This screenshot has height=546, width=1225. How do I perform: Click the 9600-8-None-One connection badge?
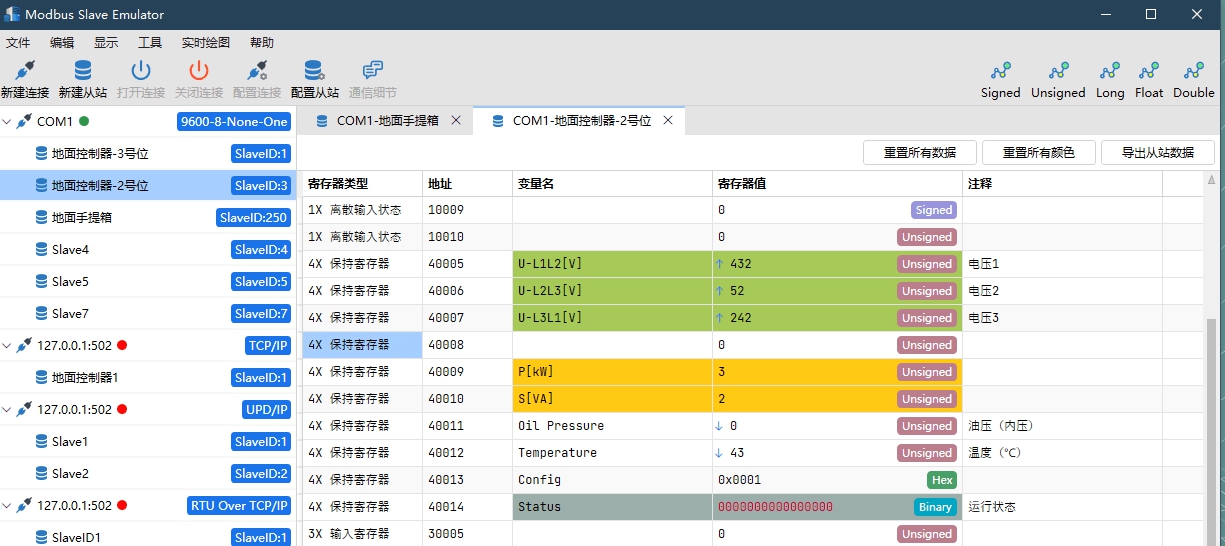tap(234, 121)
